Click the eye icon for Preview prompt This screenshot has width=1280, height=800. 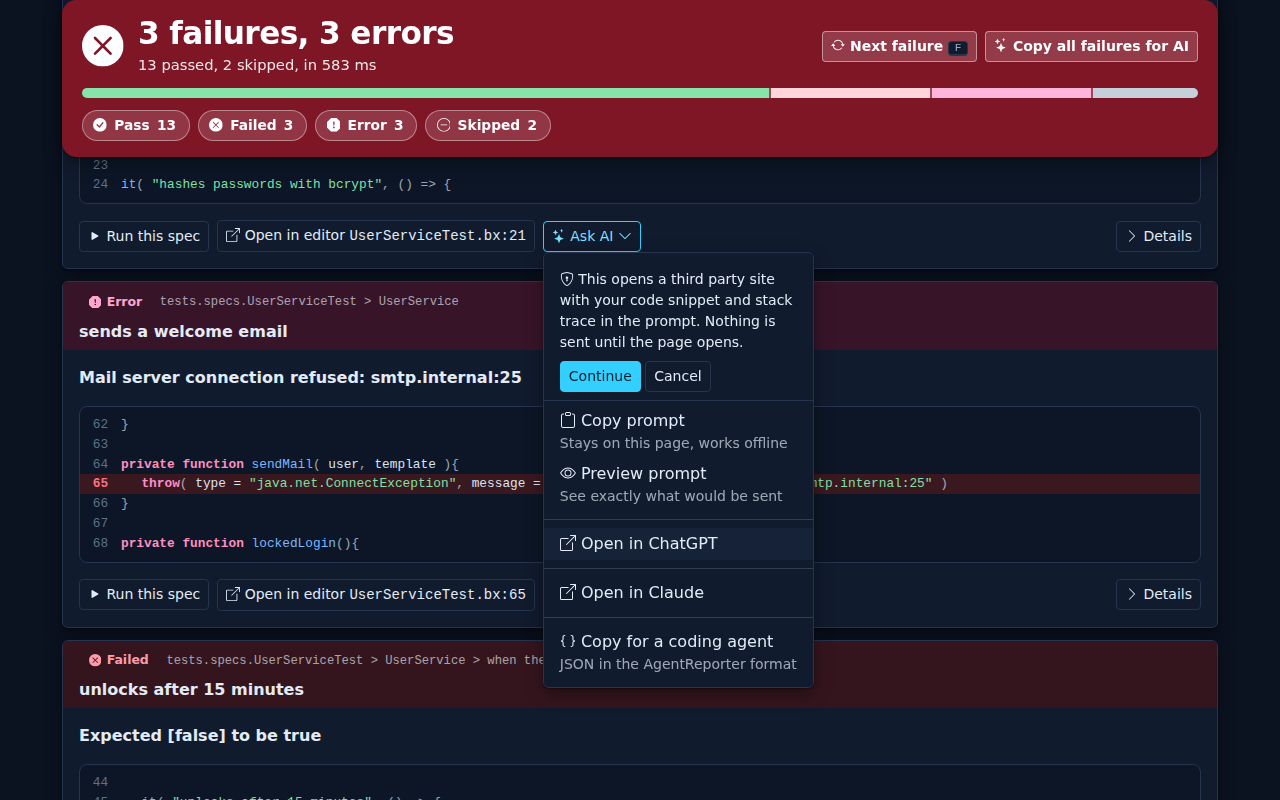tap(568, 473)
